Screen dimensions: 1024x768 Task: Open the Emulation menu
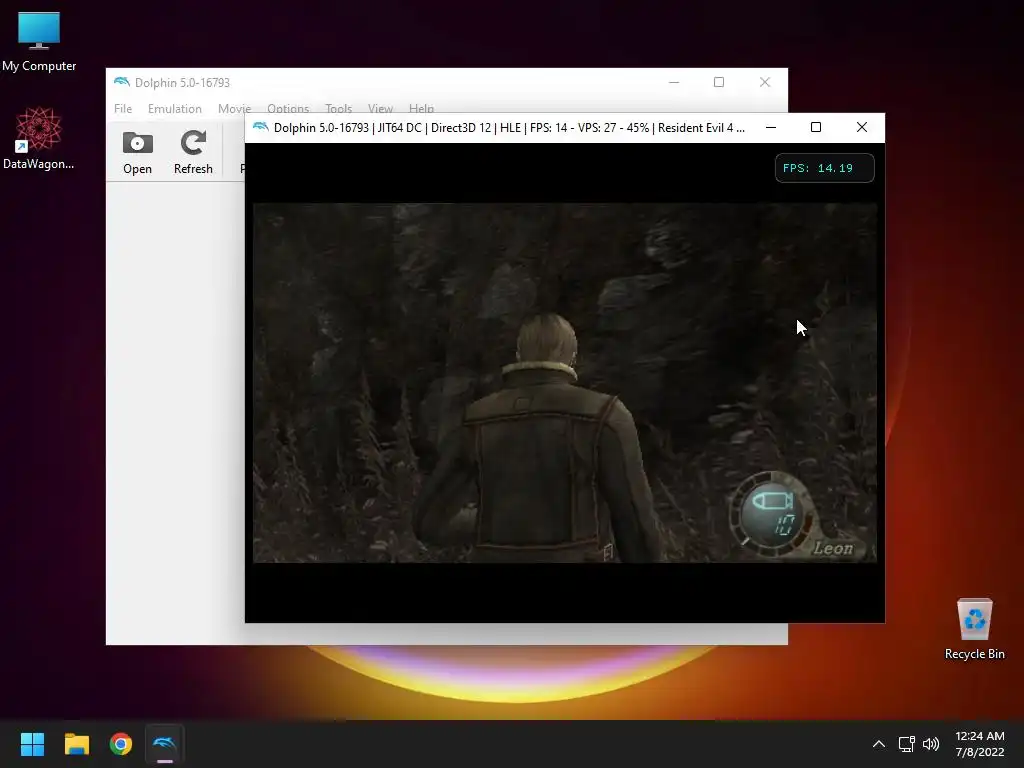click(174, 108)
